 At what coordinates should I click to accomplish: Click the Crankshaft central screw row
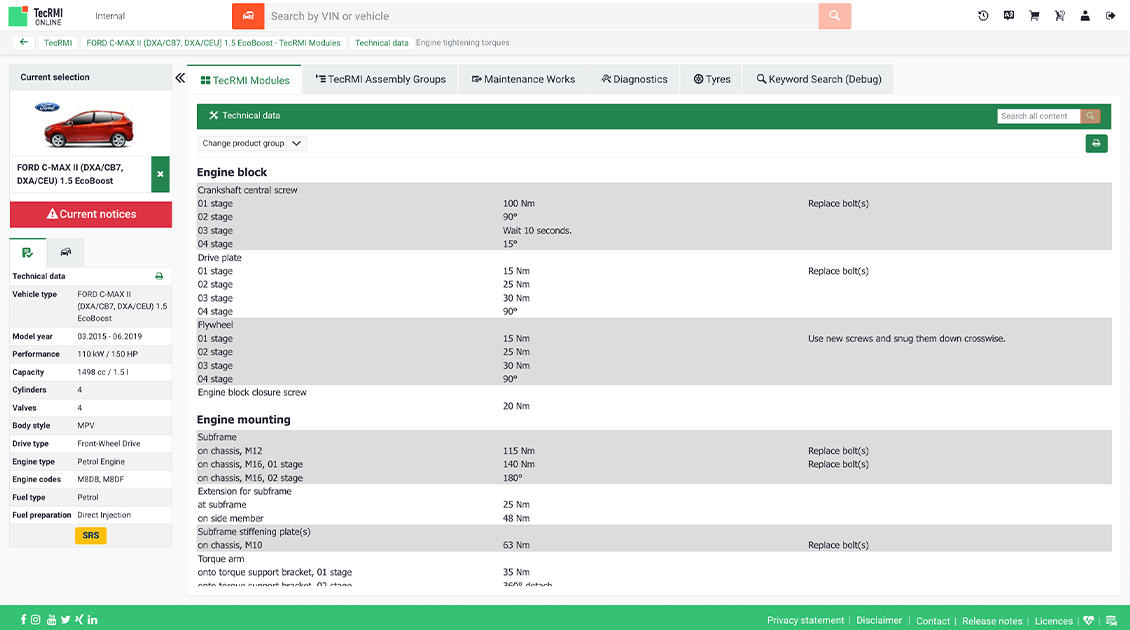[x=654, y=190]
